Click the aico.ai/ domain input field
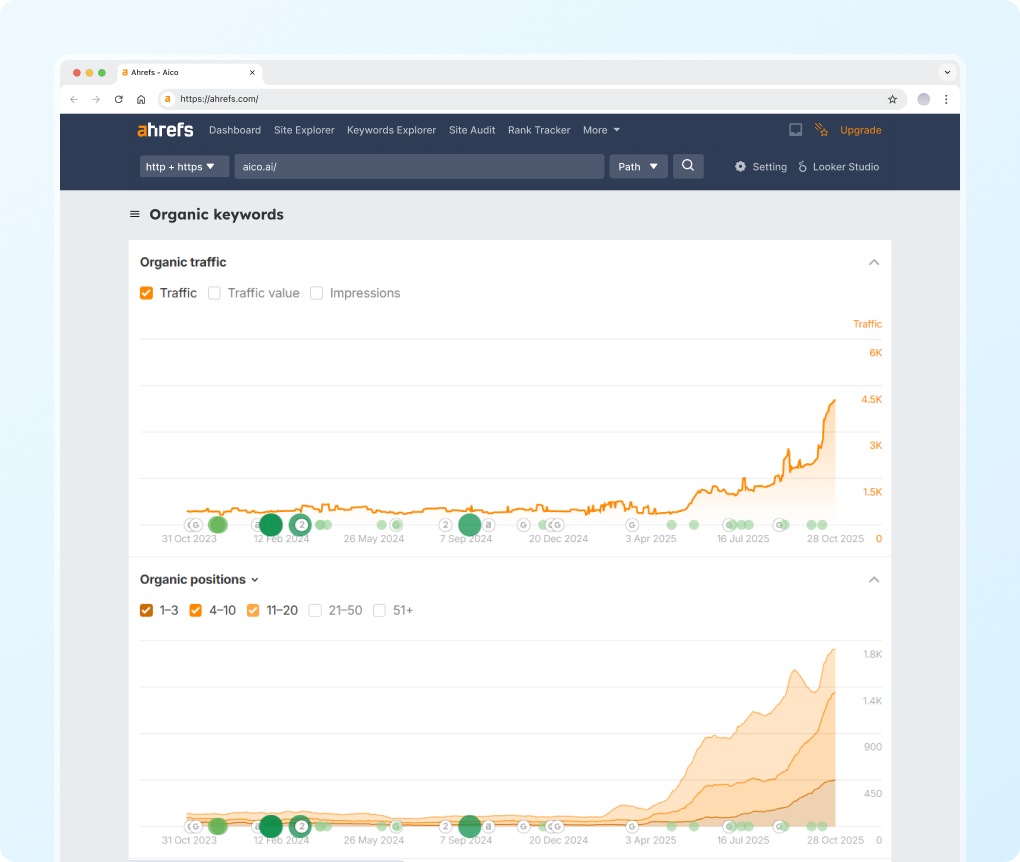 [419, 167]
